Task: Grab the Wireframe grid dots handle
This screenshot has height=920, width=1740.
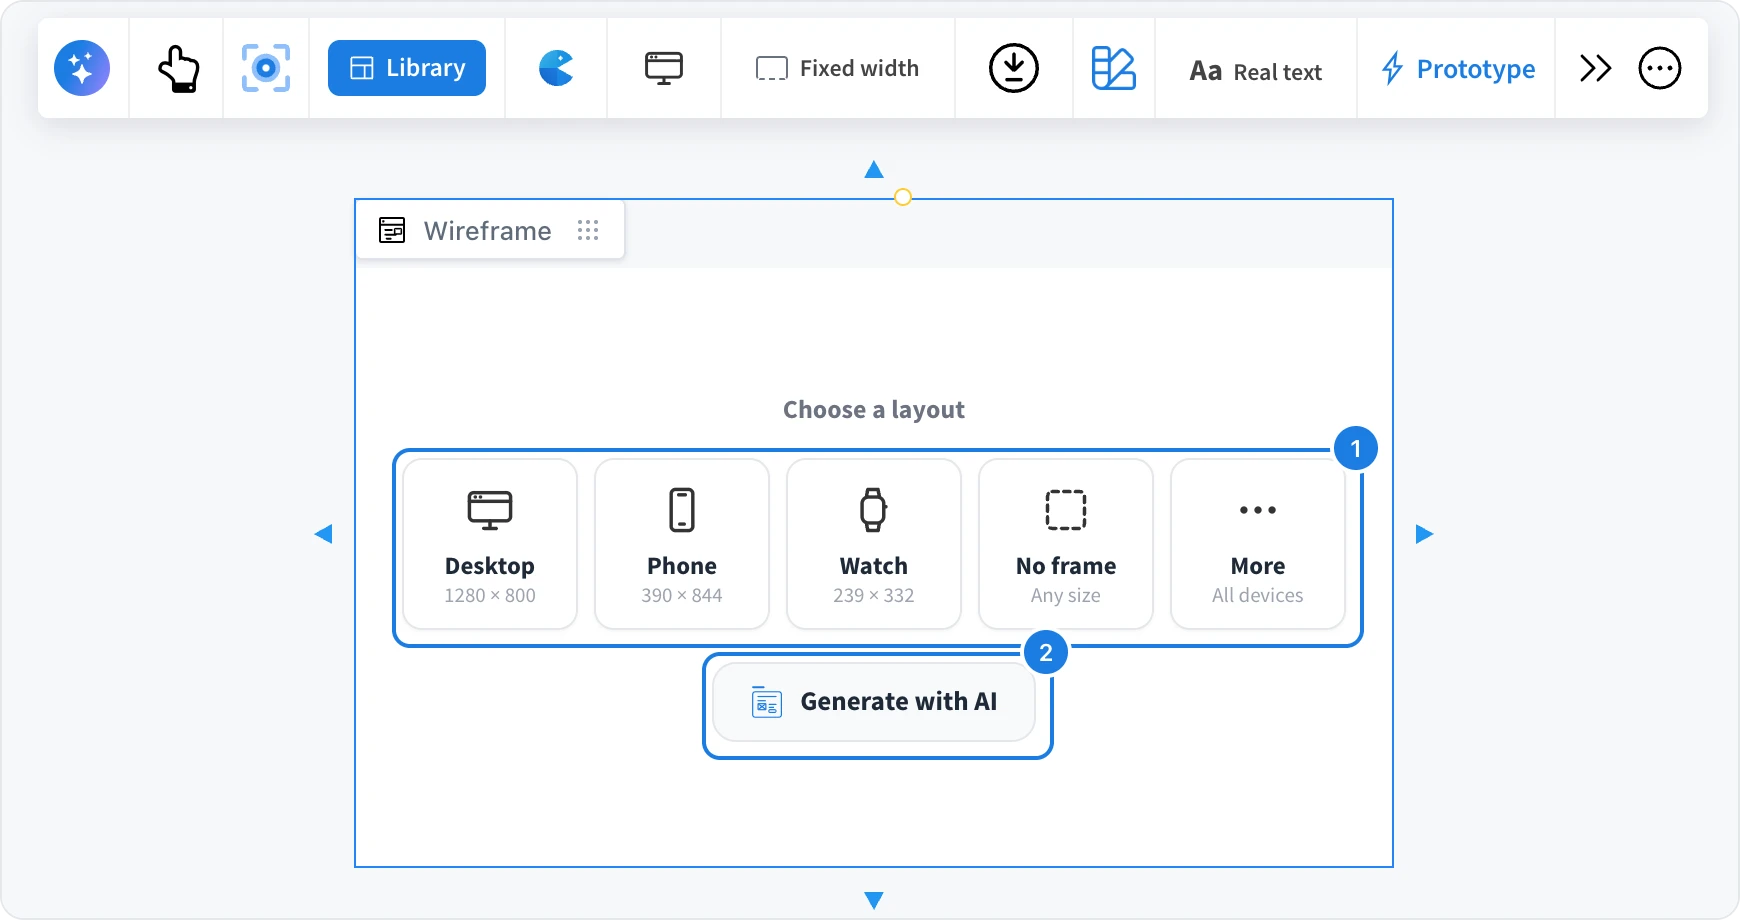Action: (588, 230)
